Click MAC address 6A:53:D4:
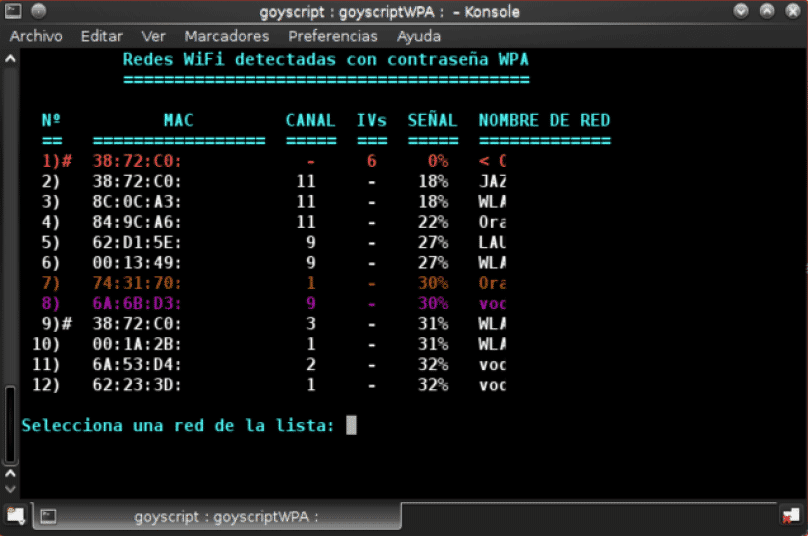 [x=137, y=364]
